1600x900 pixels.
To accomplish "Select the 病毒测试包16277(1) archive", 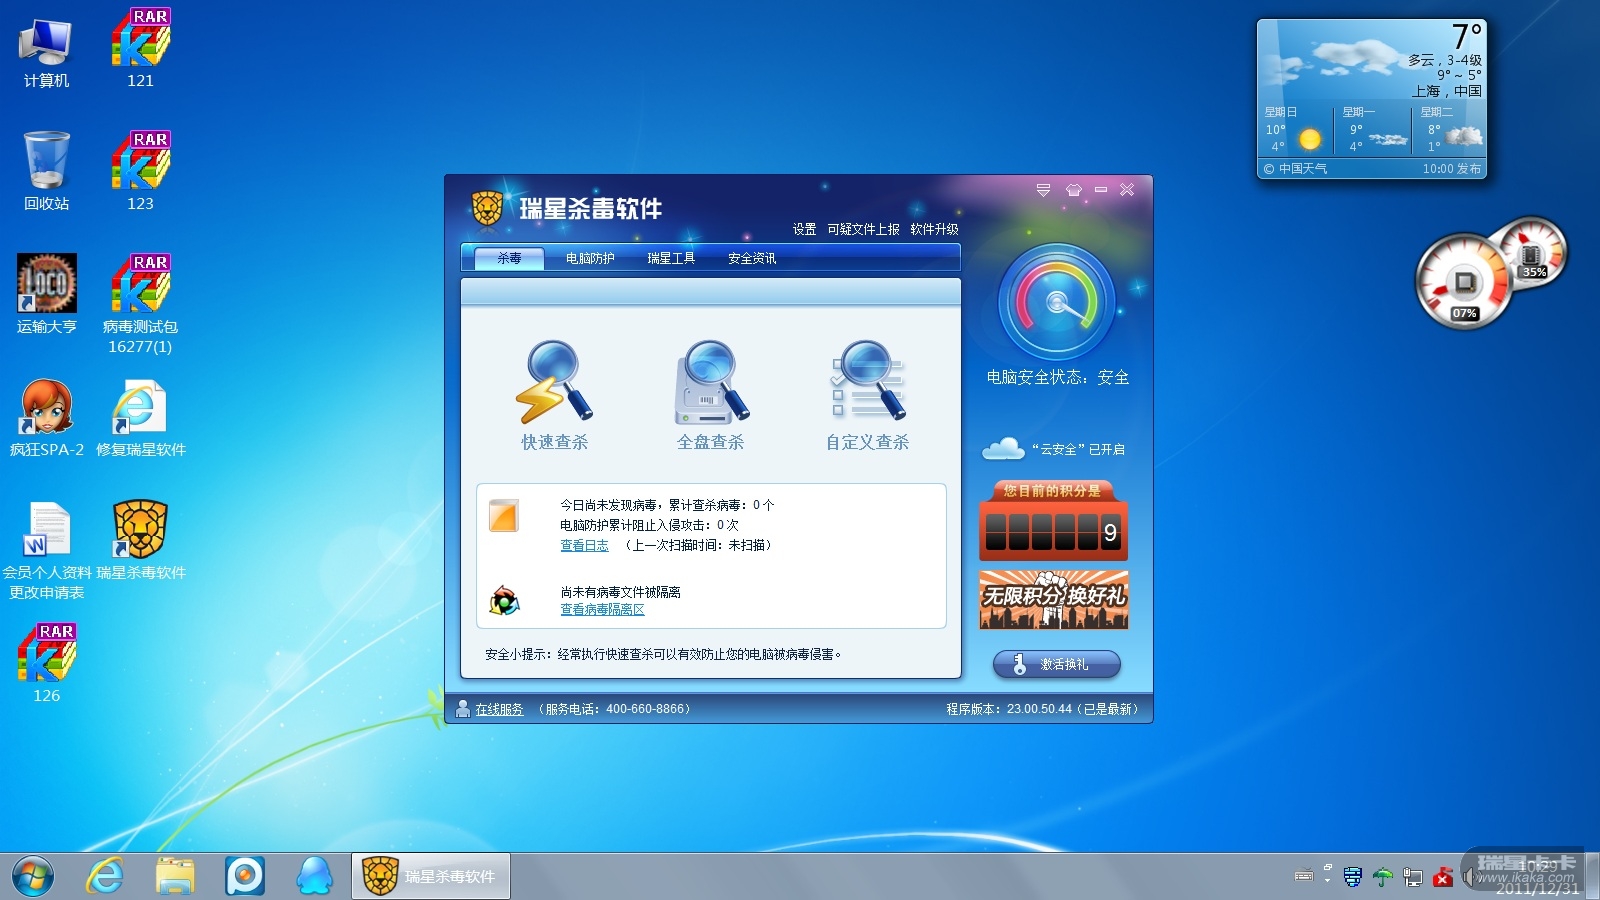I will coord(141,304).
